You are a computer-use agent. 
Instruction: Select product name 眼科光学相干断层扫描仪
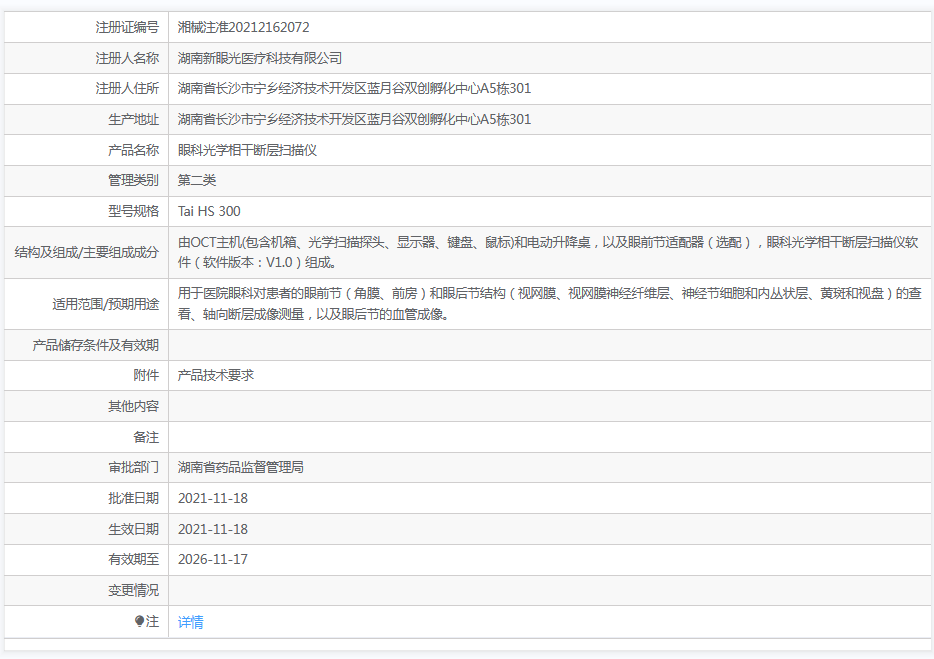247,150
